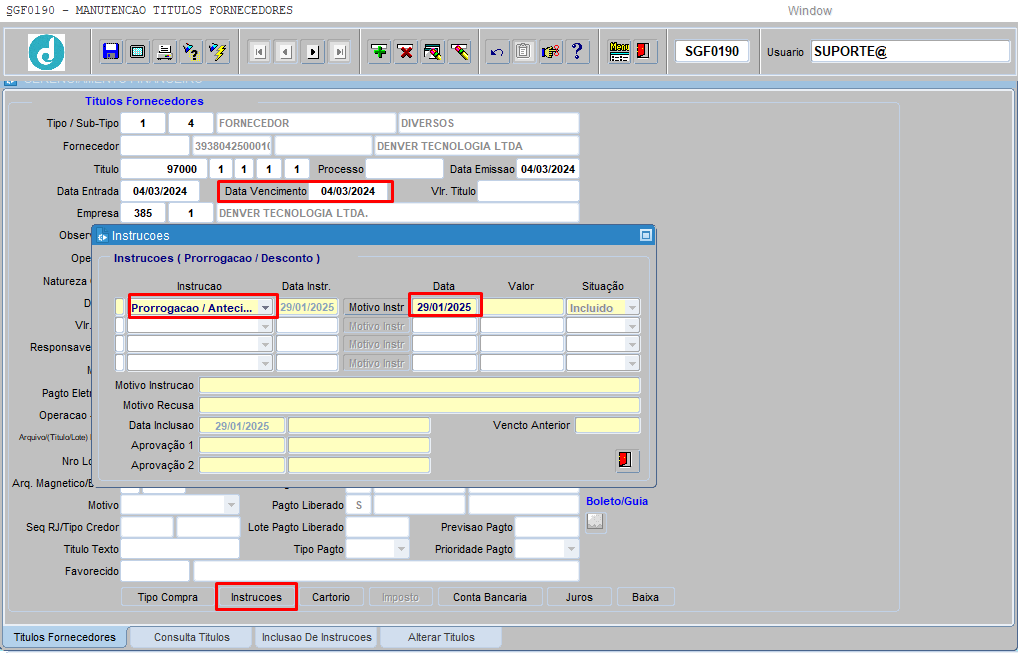The image size is (1018, 653).
Task: Open the 'Prorrogacao / Anteci...' Instrucao dropdown
Action: pos(266,308)
